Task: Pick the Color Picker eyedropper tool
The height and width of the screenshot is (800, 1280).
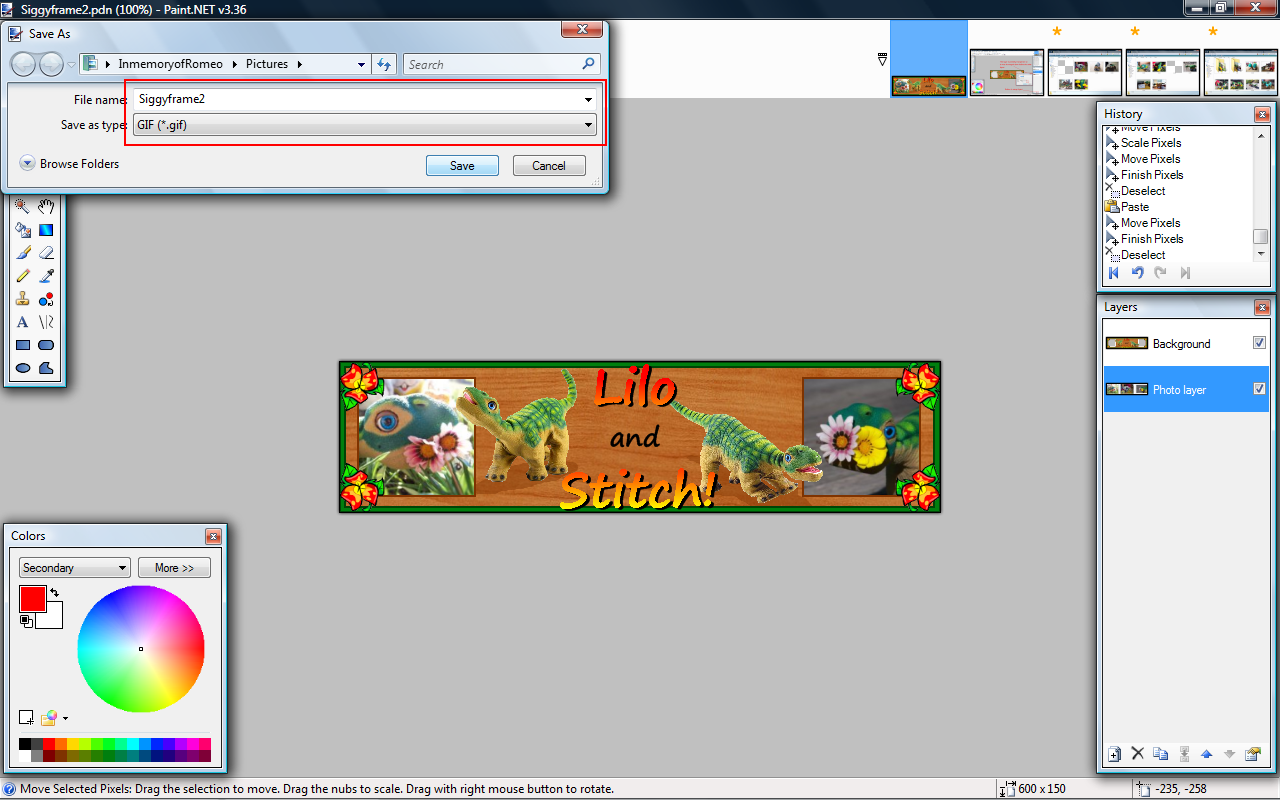Action: click(x=46, y=276)
